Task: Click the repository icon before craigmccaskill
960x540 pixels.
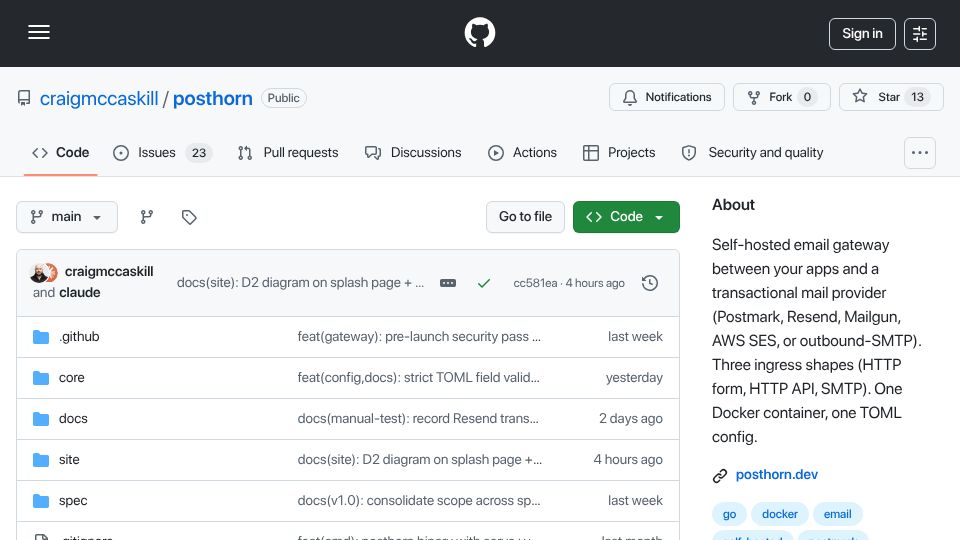Action: coord(24,98)
